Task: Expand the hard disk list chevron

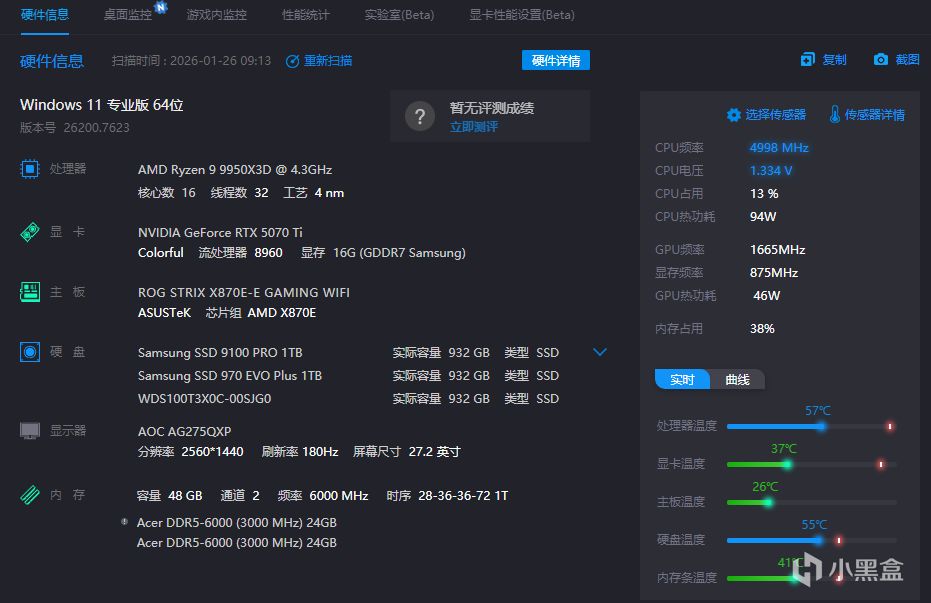Action: [600, 352]
